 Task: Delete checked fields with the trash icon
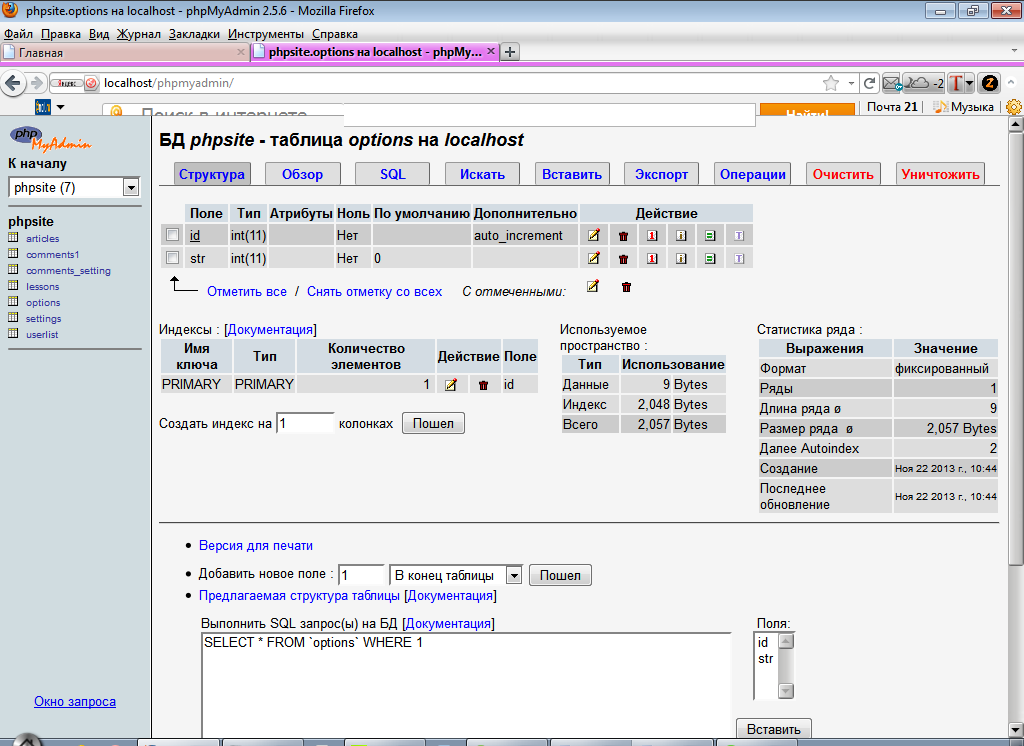coord(626,287)
